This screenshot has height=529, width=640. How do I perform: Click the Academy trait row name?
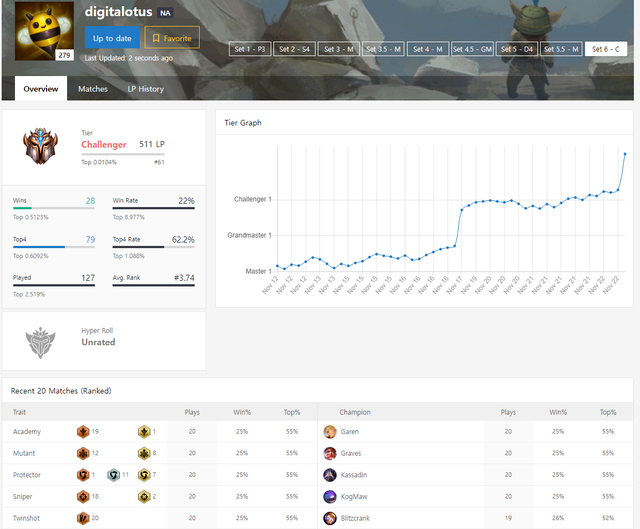click(27, 431)
